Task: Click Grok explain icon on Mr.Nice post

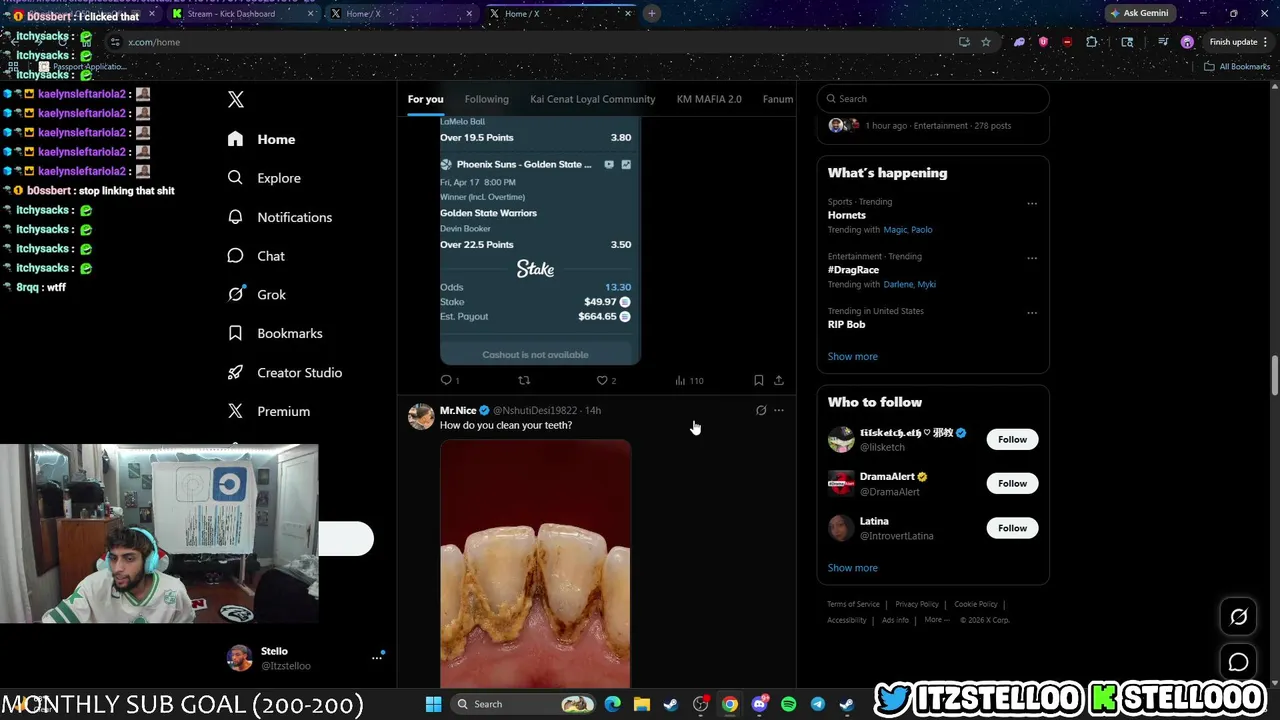Action: point(761,410)
